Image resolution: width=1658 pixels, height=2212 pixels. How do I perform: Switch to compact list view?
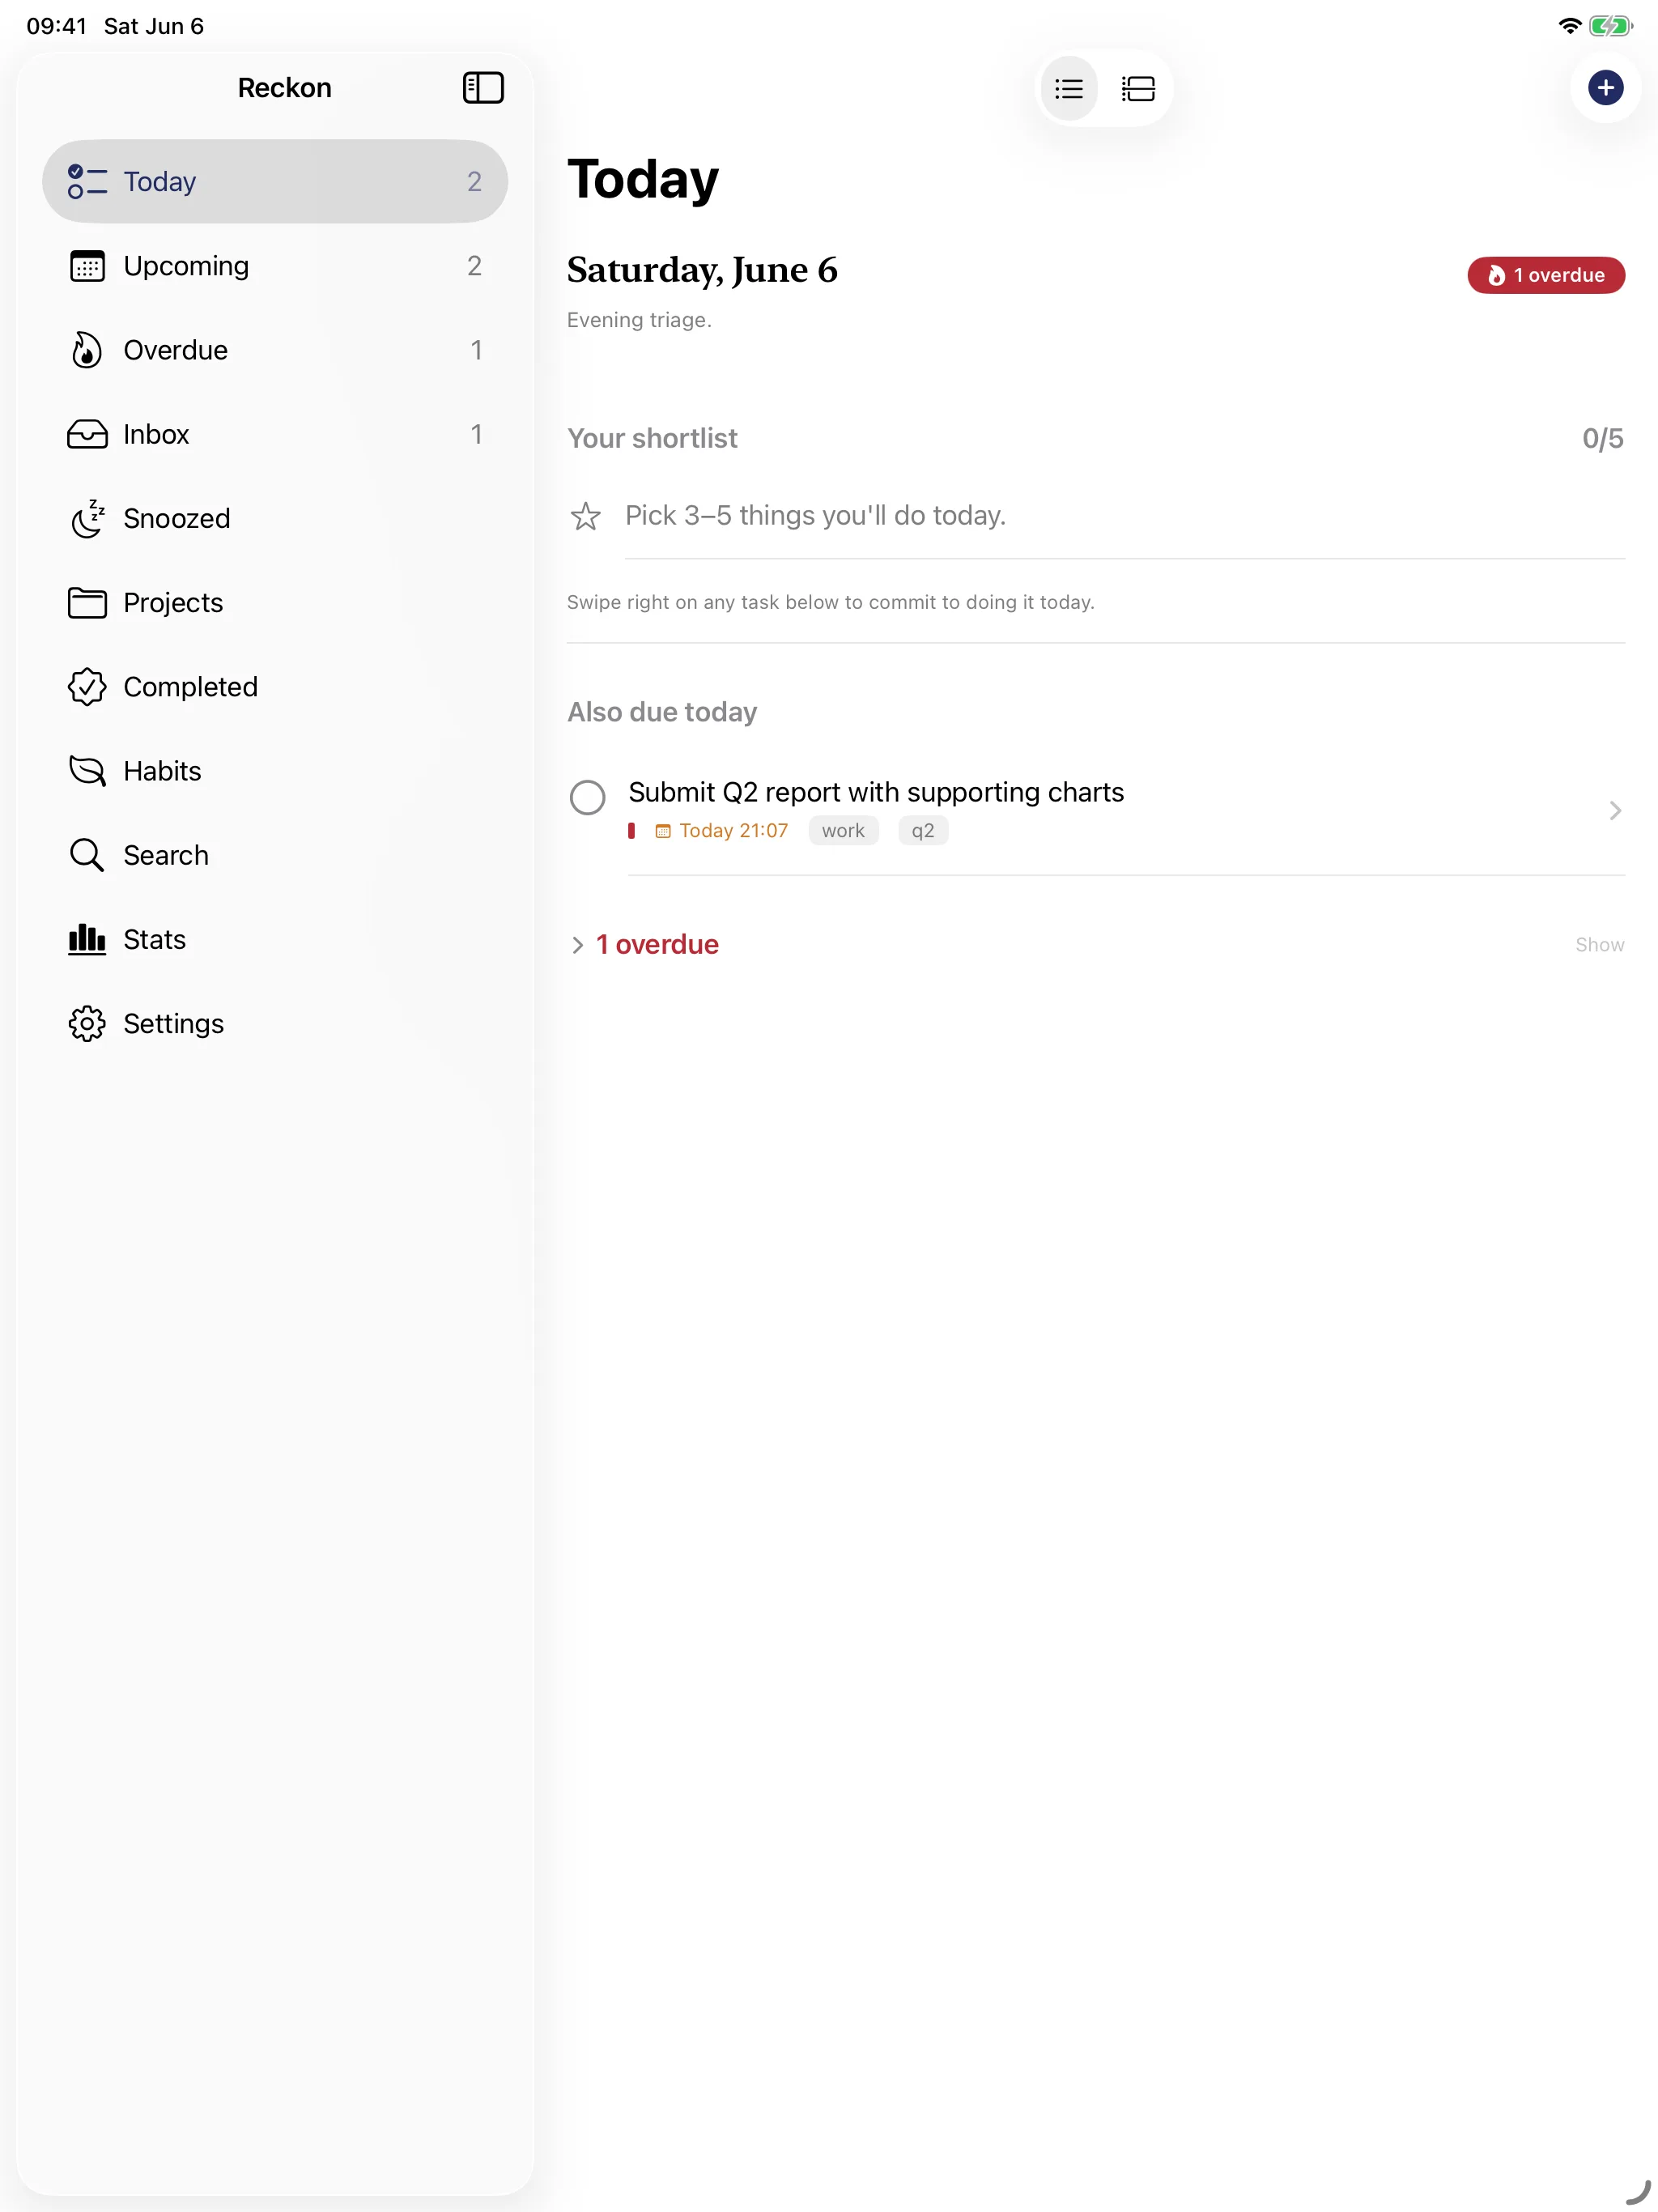tap(1069, 89)
